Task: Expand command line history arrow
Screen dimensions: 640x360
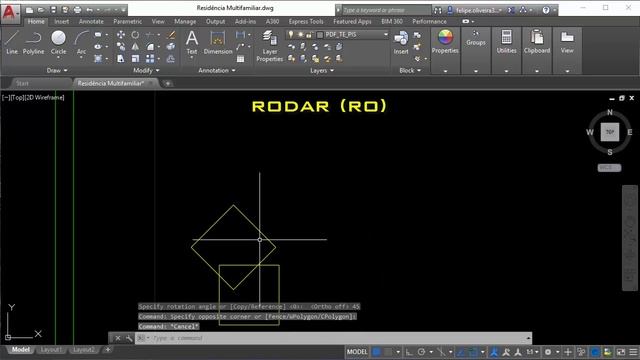Action: click(528, 338)
